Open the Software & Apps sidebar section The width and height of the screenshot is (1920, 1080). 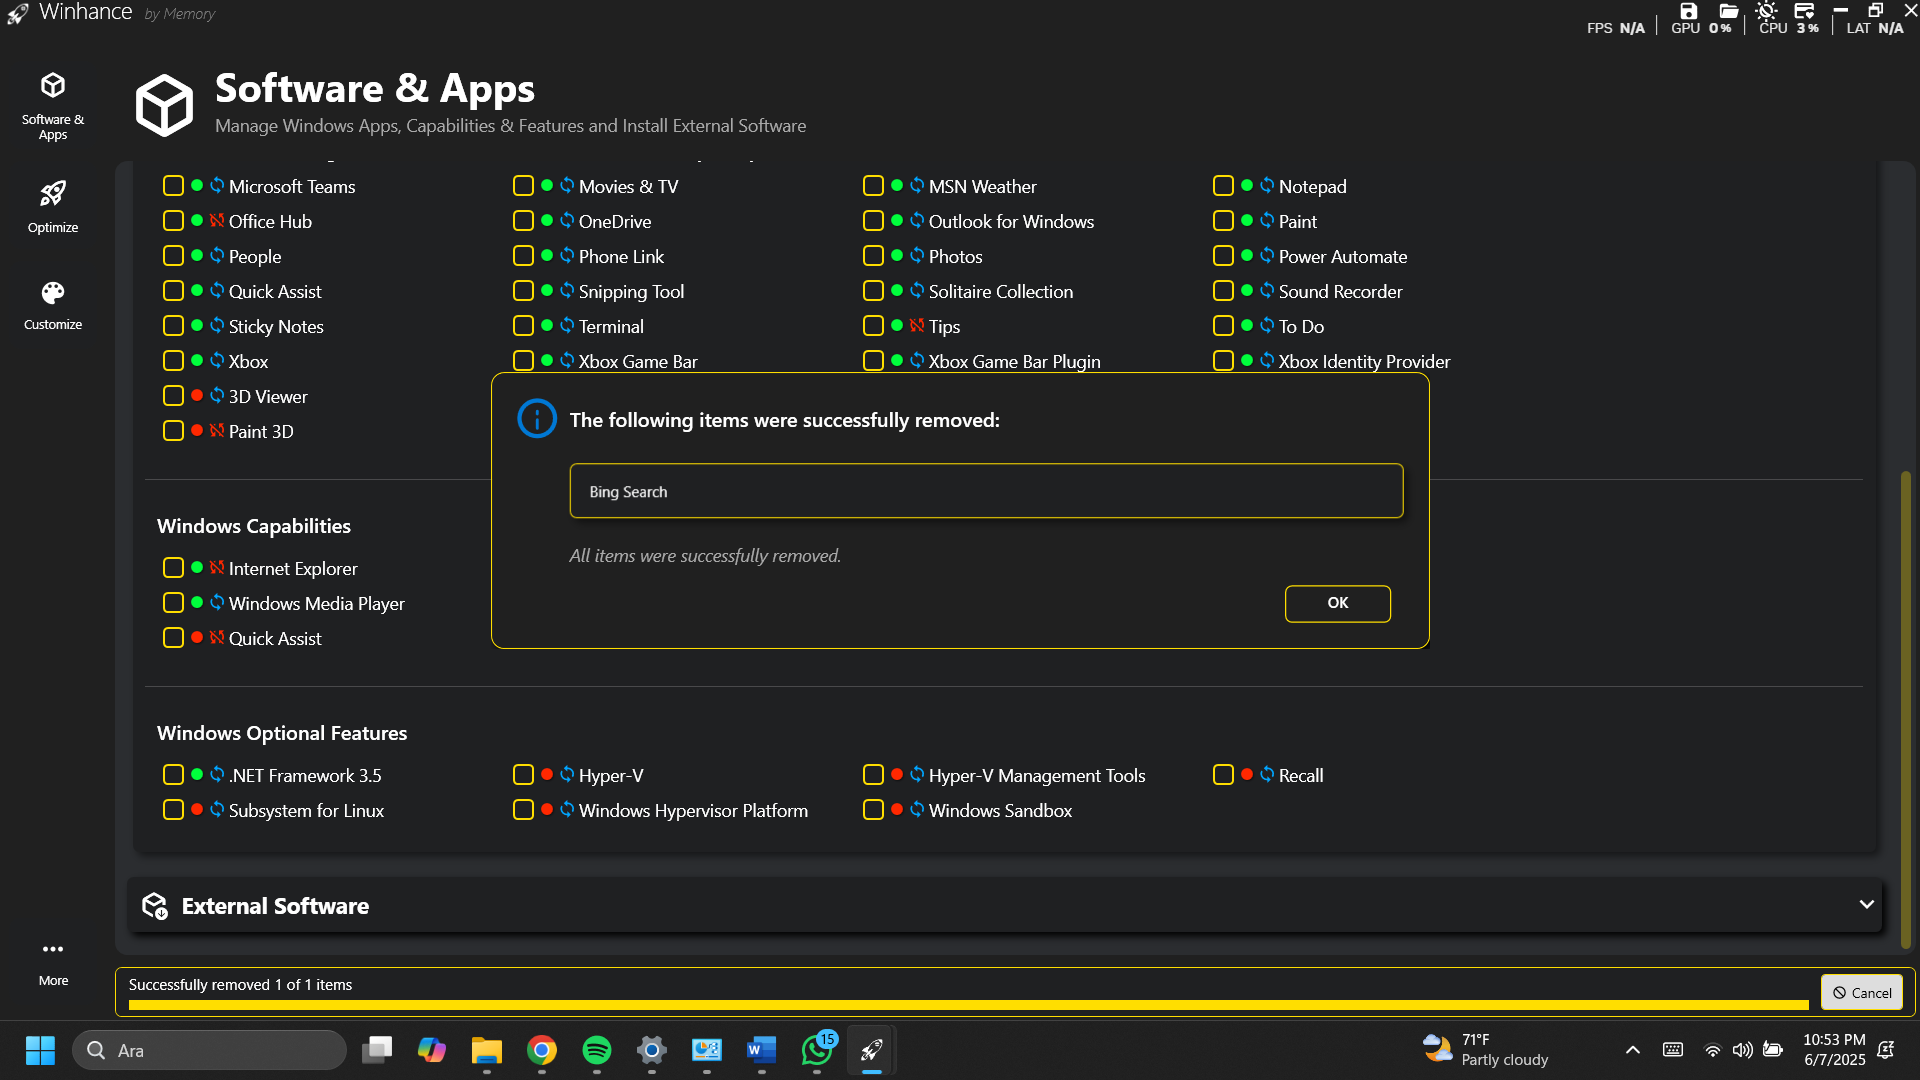click(x=53, y=106)
